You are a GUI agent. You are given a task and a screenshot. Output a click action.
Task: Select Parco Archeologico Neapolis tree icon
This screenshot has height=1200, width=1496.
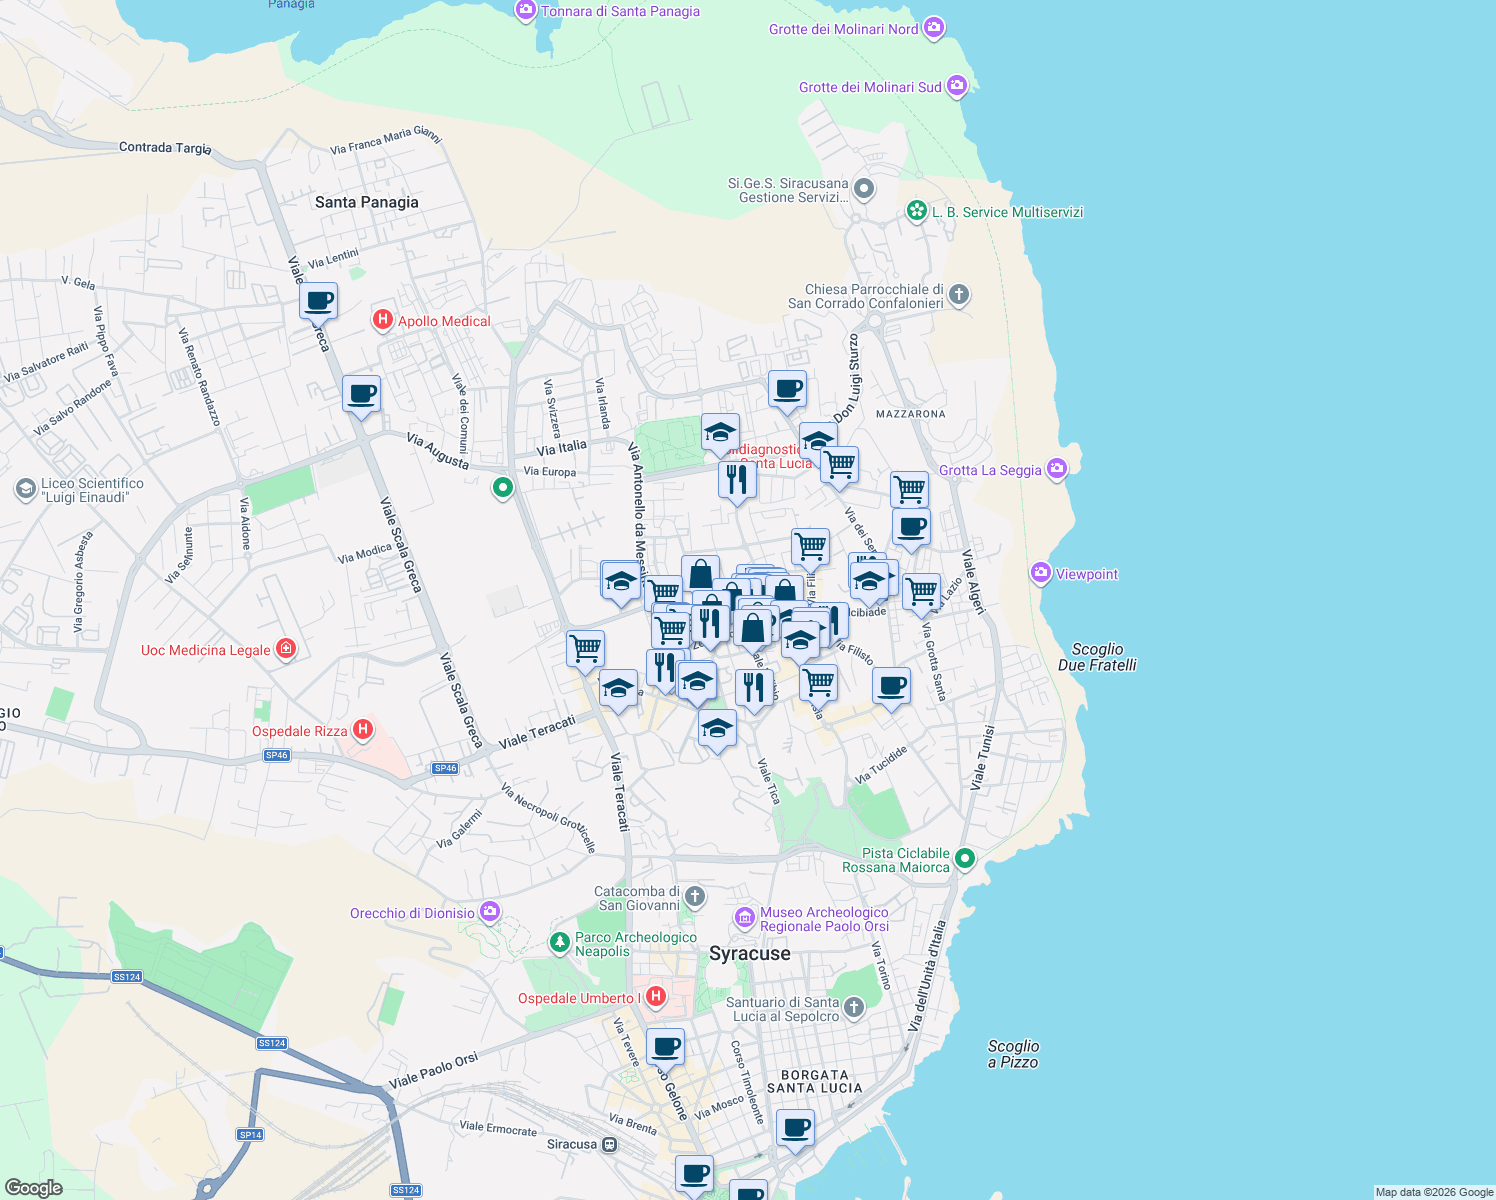pos(560,942)
